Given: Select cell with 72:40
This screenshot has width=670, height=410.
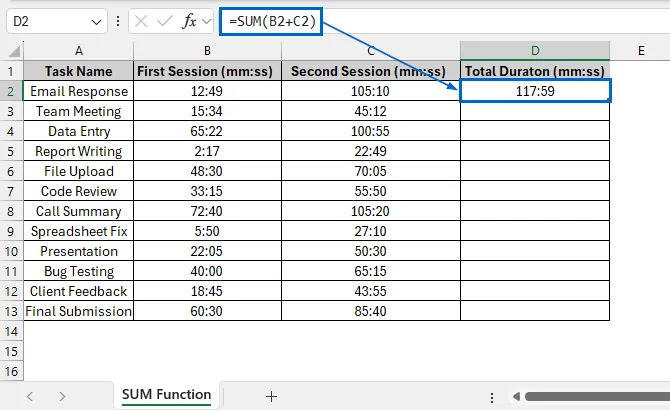Looking at the screenshot, I should [x=207, y=211].
